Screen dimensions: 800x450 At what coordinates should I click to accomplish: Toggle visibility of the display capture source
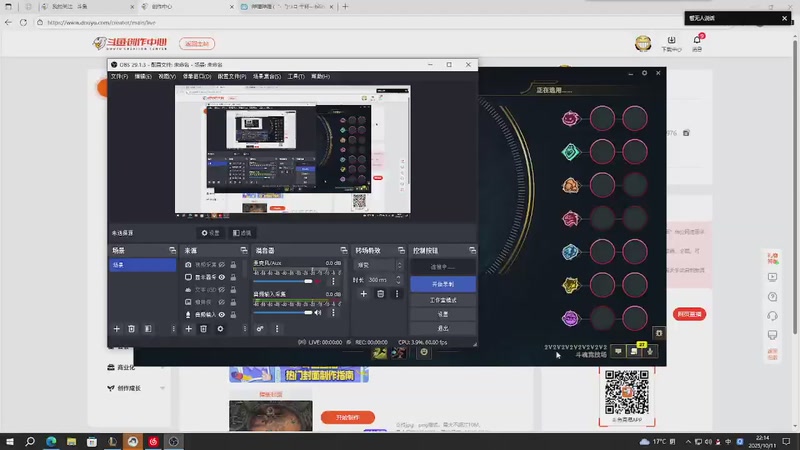pos(222,277)
